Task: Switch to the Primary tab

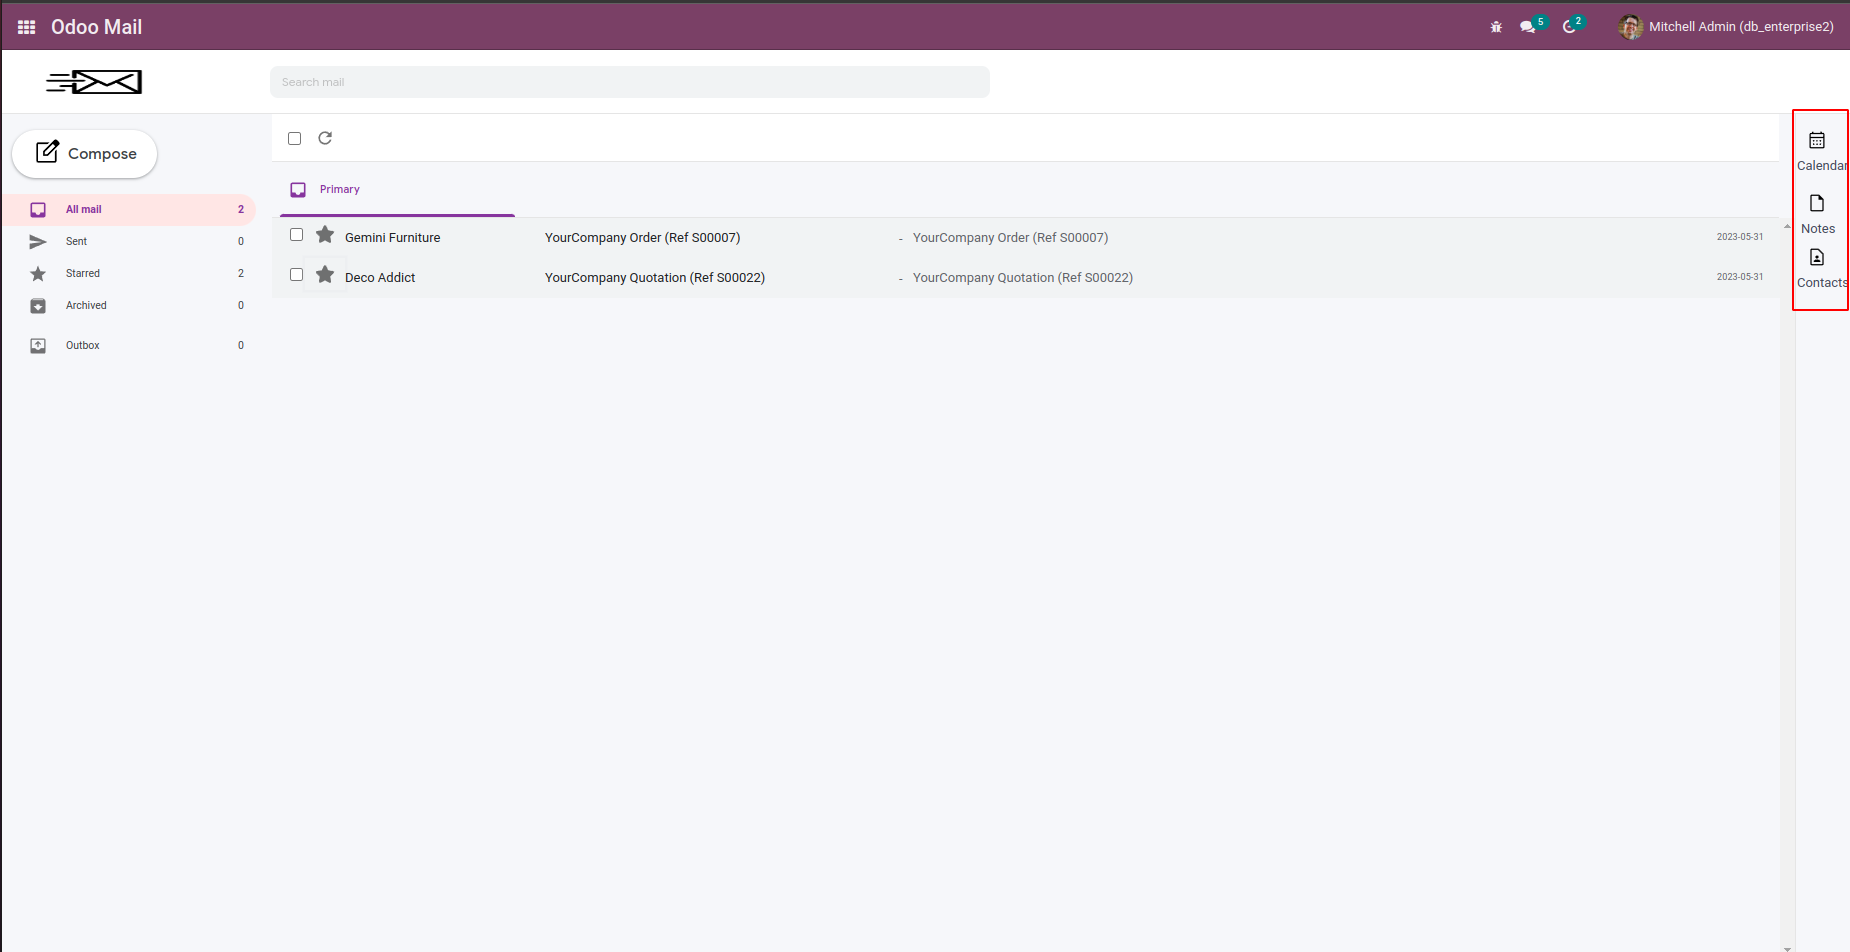Action: [397, 190]
